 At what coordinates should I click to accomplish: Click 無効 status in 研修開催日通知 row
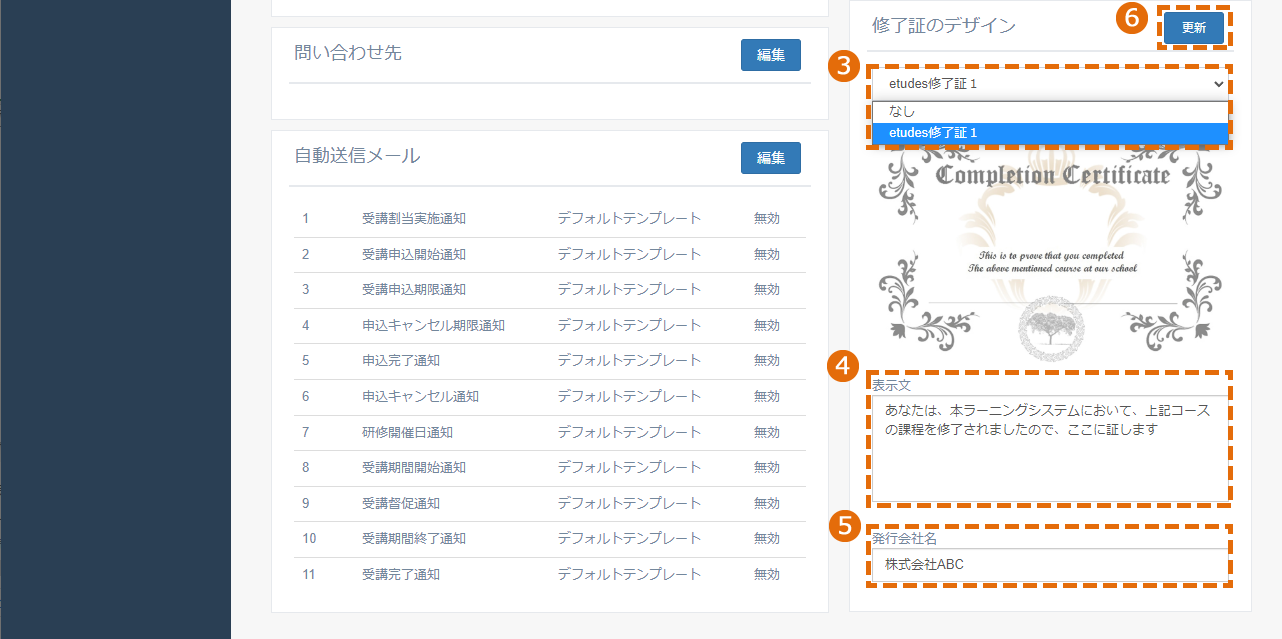(x=766, y=433)
